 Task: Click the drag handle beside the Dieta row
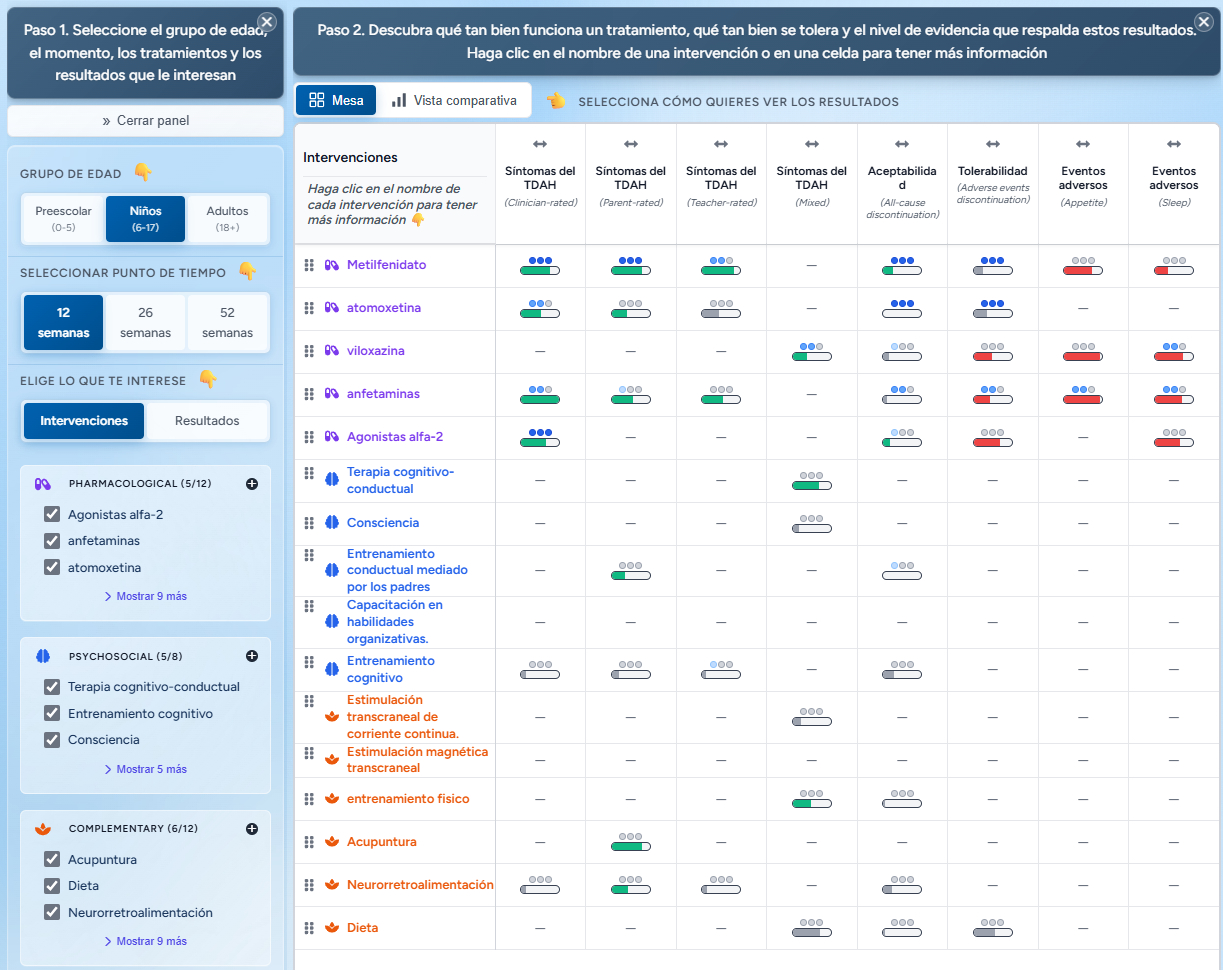tap(309, 928)
